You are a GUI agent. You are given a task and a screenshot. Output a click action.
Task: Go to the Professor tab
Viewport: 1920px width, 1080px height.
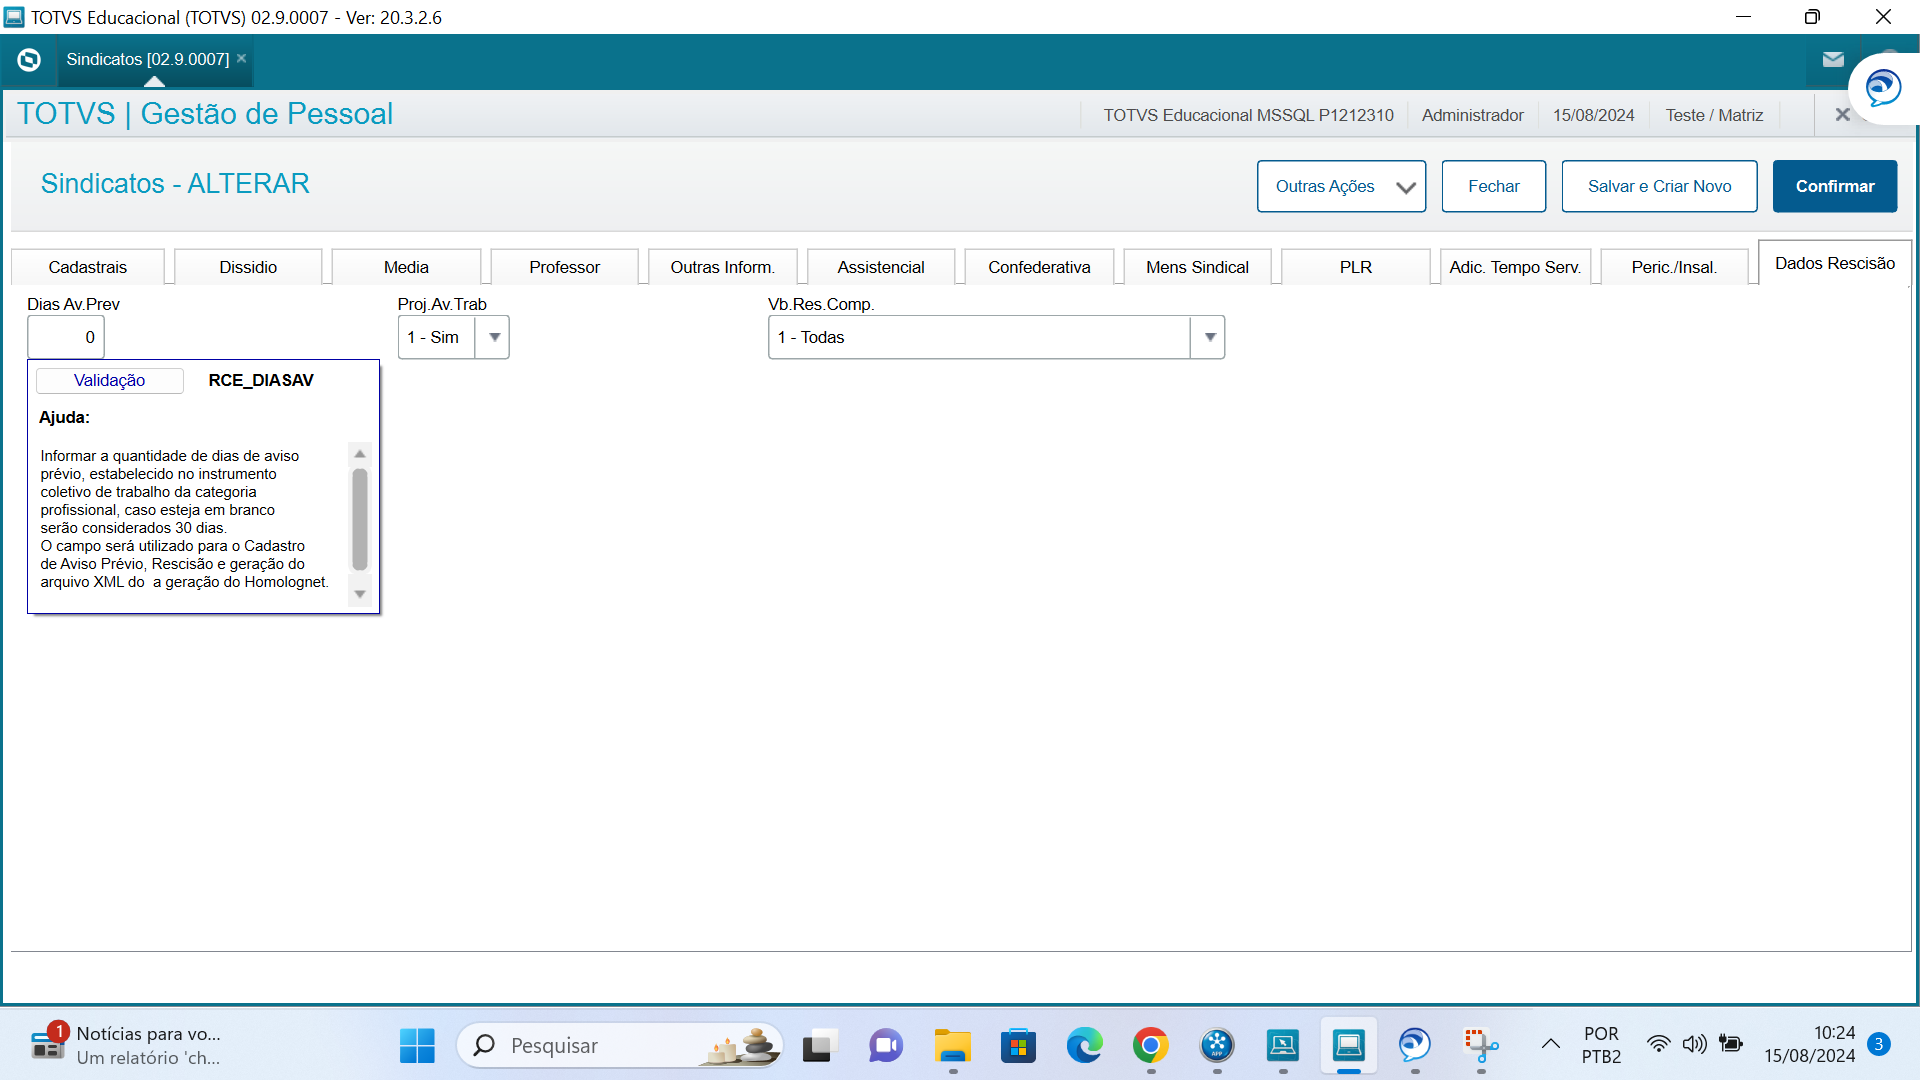tap(564, 267)
